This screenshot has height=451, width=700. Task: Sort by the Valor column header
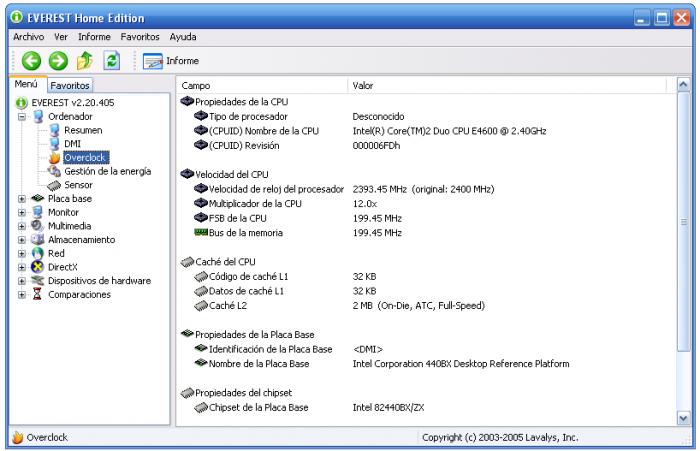coord(507,85)
